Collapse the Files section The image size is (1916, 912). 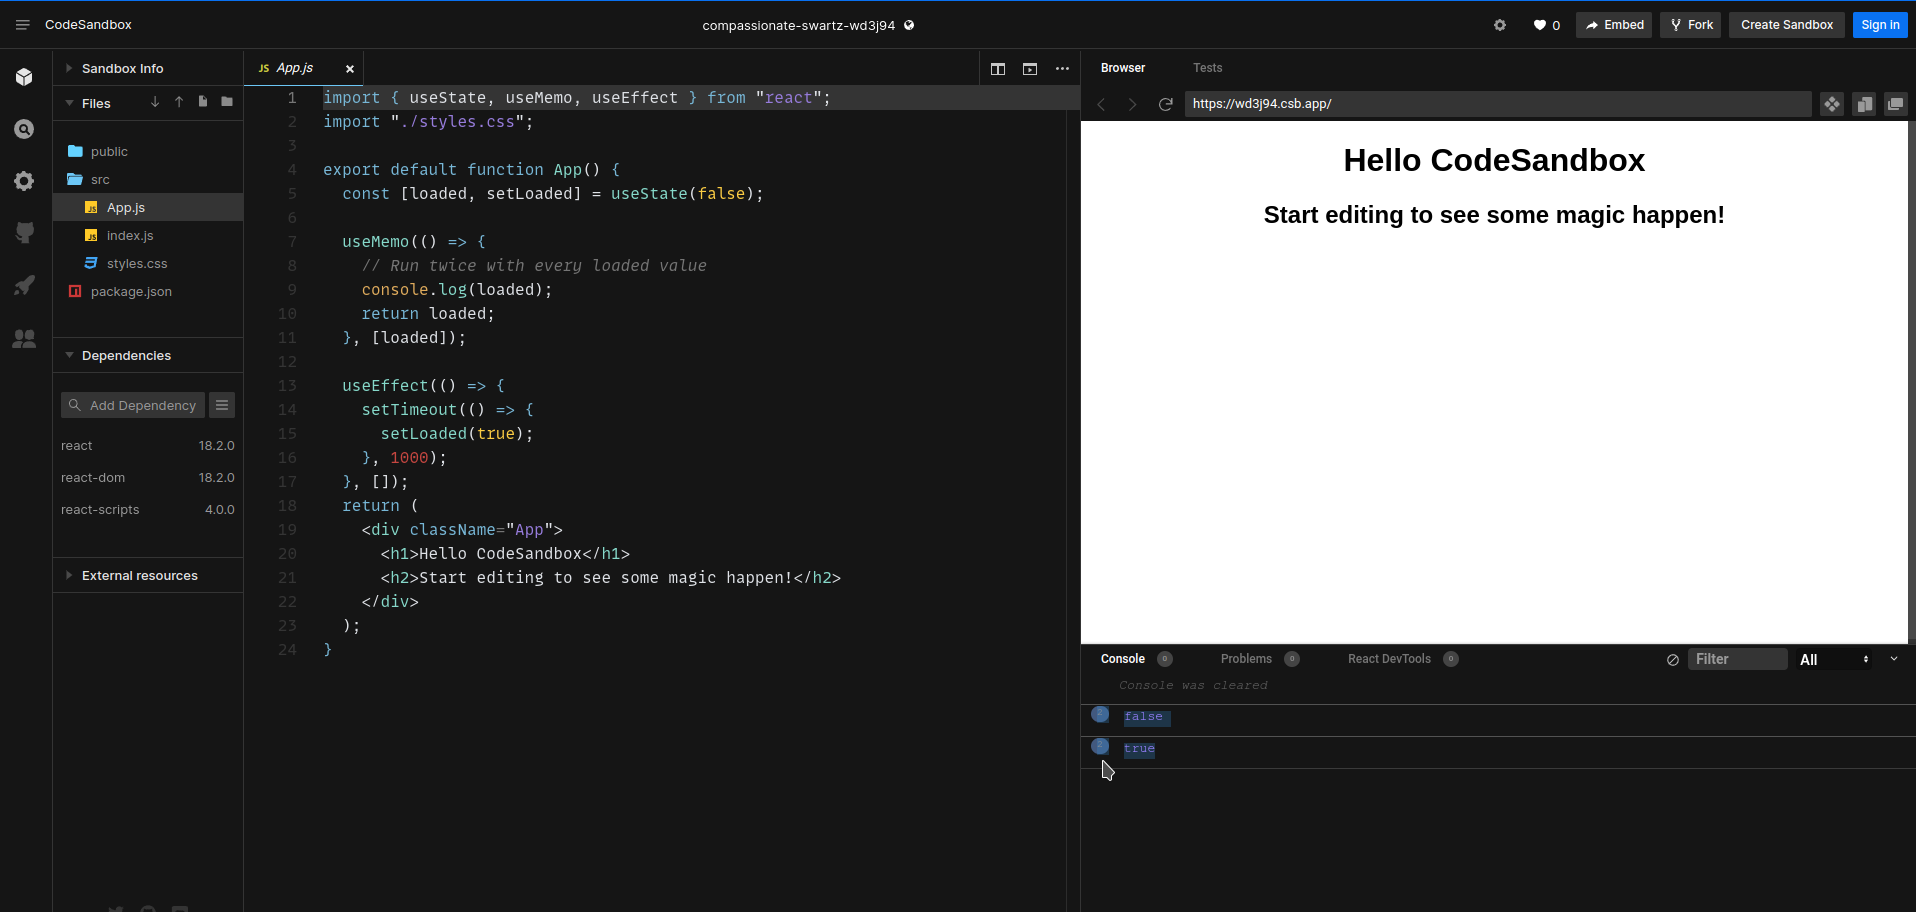[x=96, y=103]
